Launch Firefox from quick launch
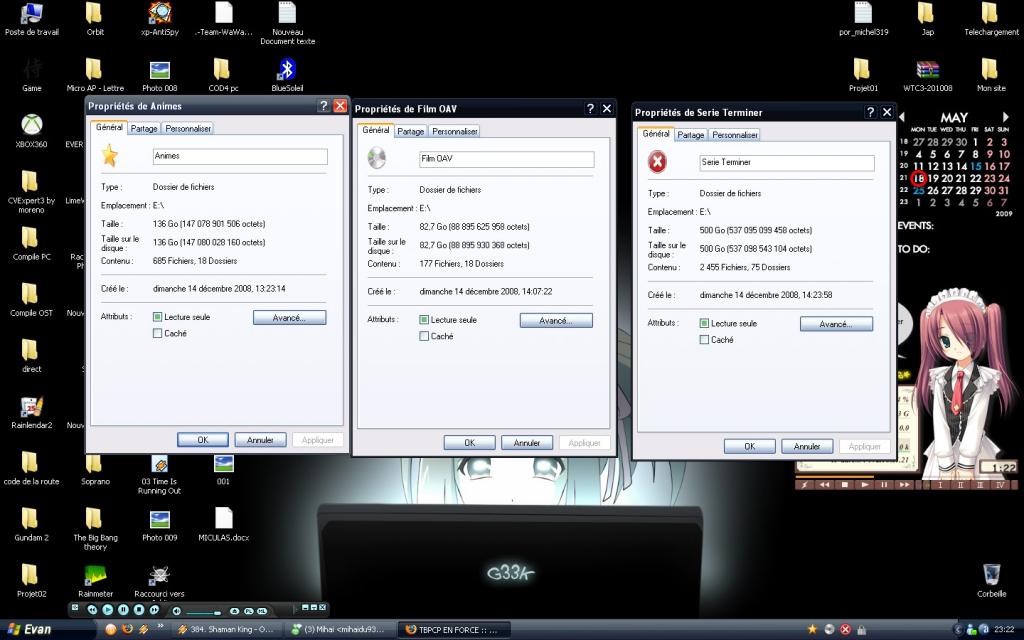The image size is (1024, 640). click(x=127, y=630)
